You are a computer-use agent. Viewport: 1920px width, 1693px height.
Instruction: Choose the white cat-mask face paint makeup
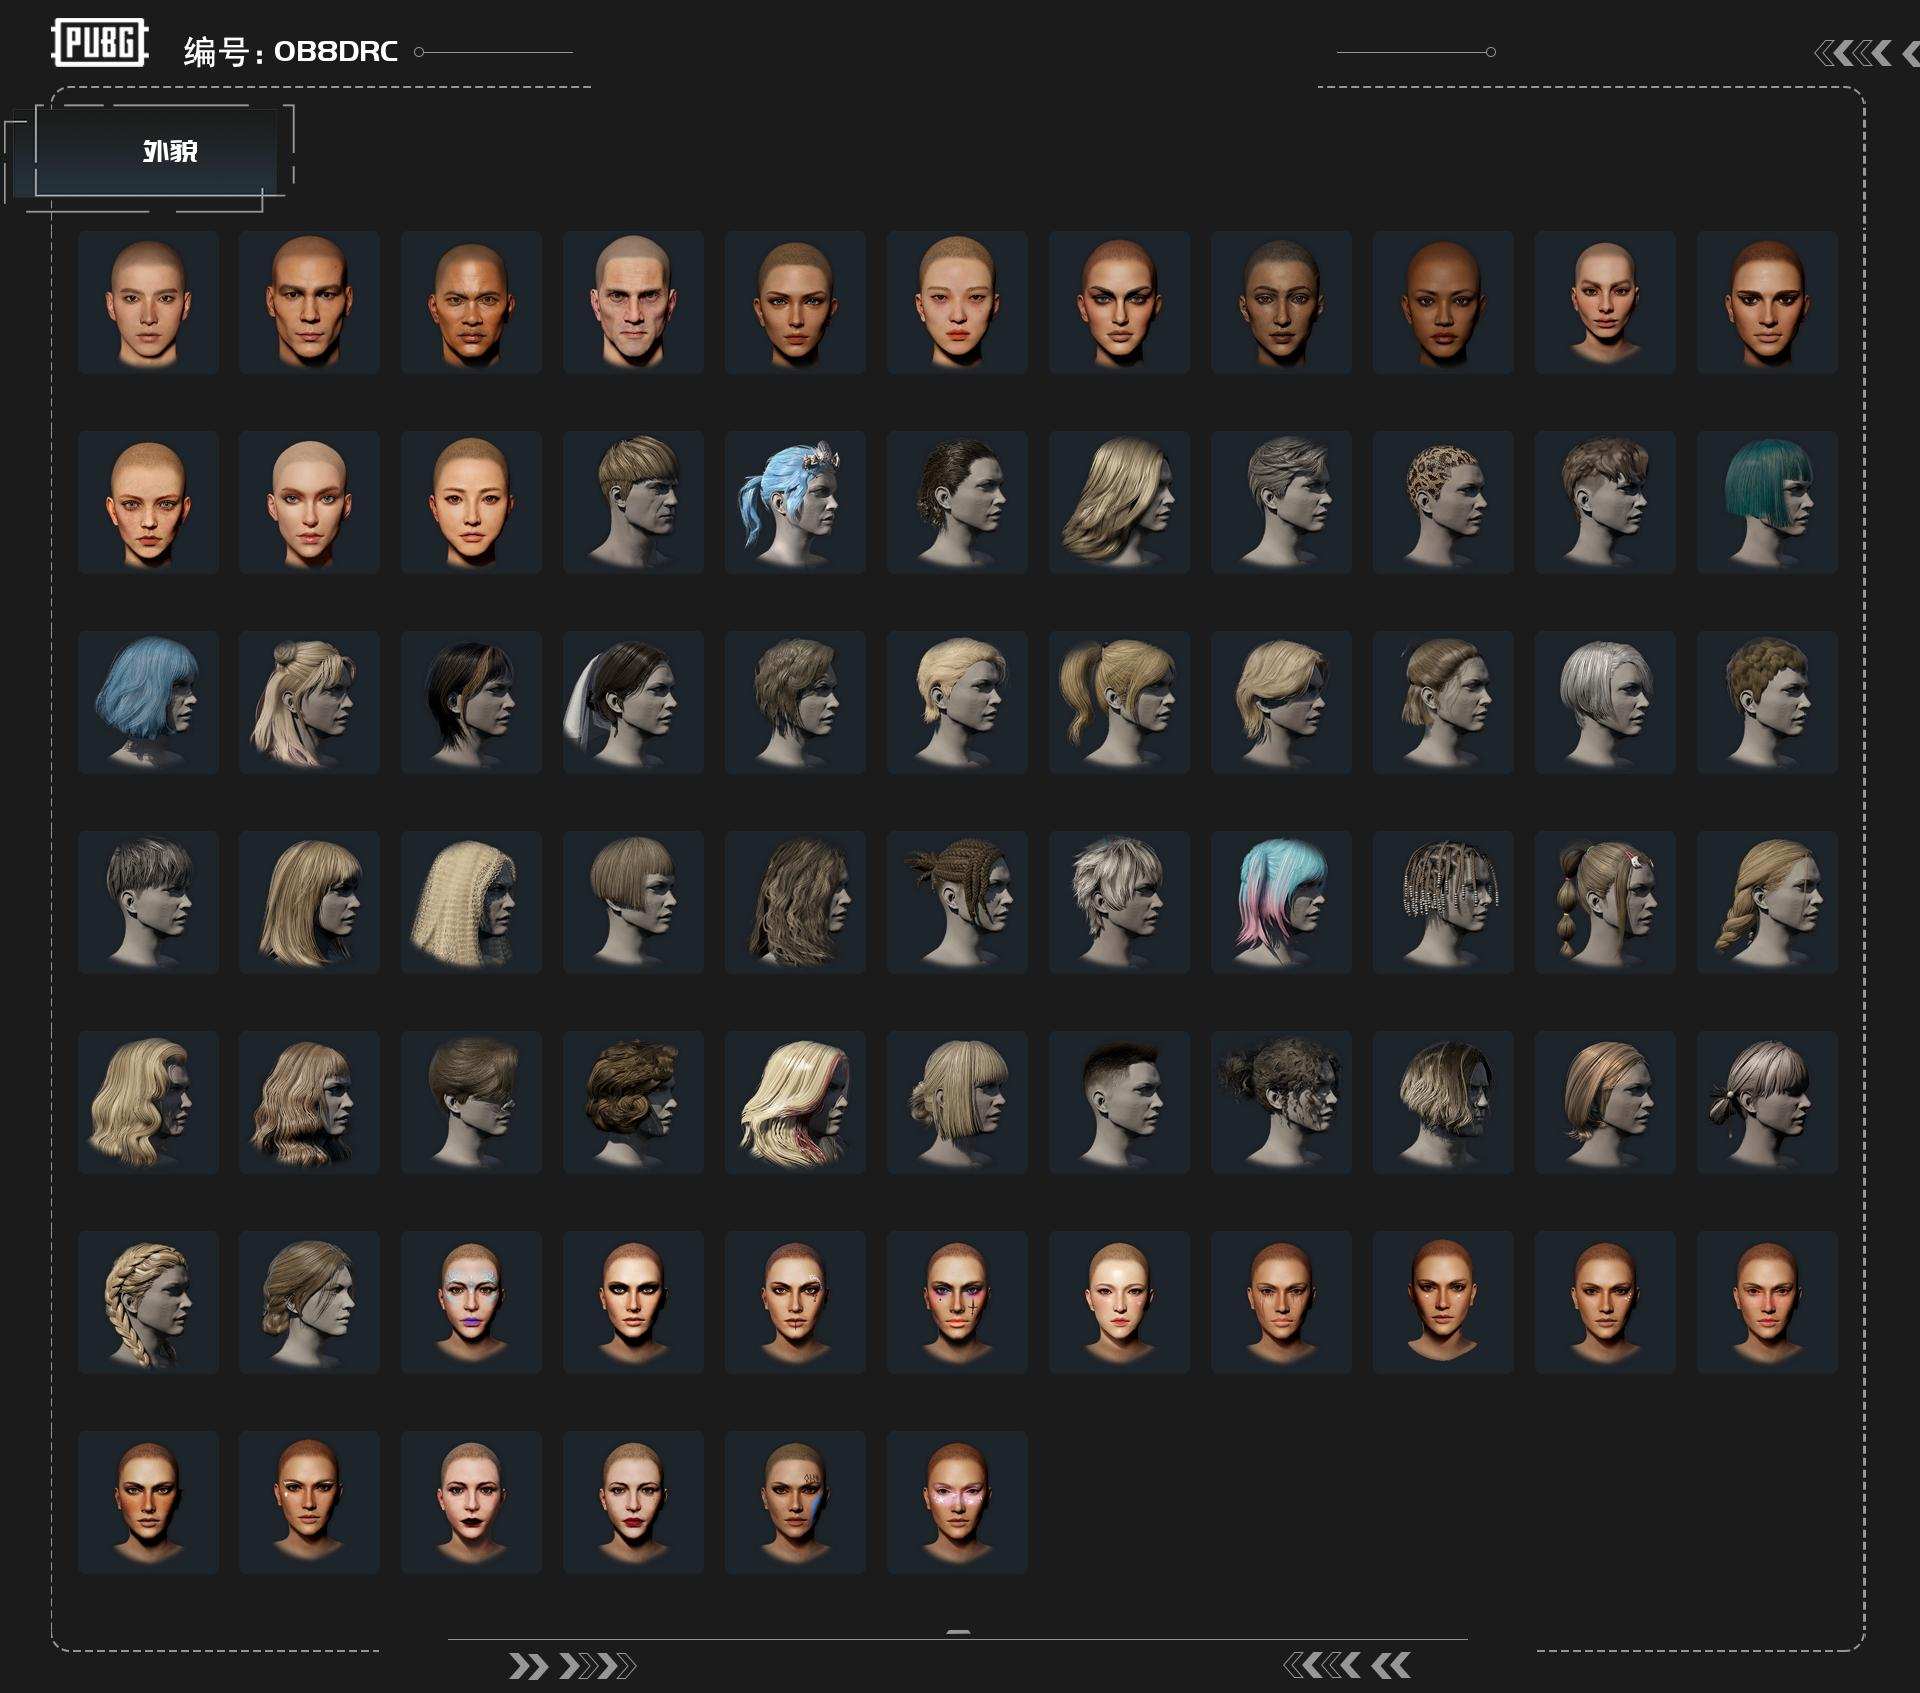click(471, 1302)
